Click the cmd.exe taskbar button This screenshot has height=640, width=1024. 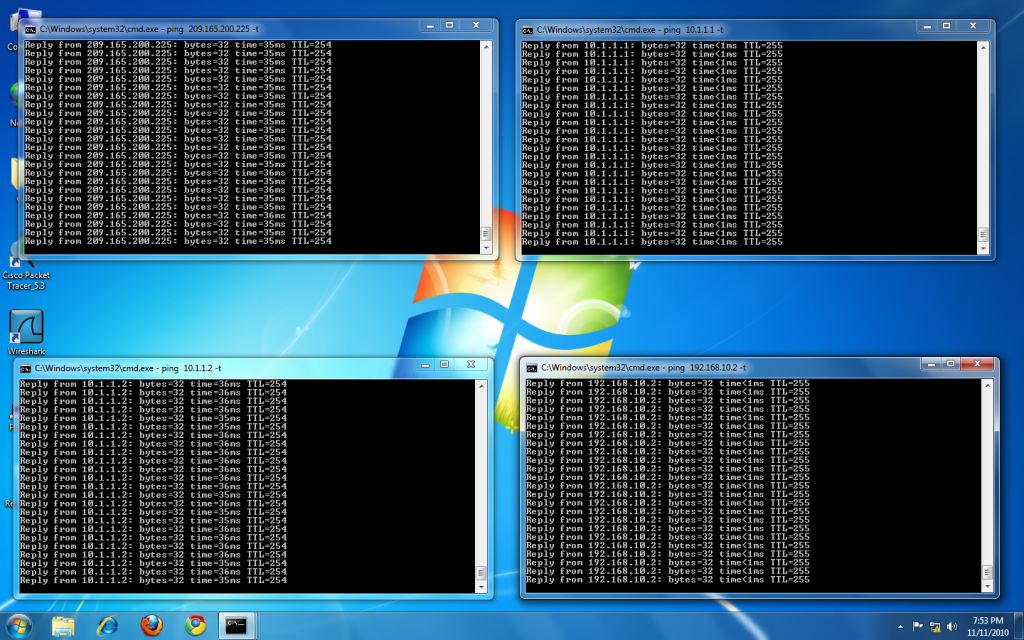click(239, 625)
